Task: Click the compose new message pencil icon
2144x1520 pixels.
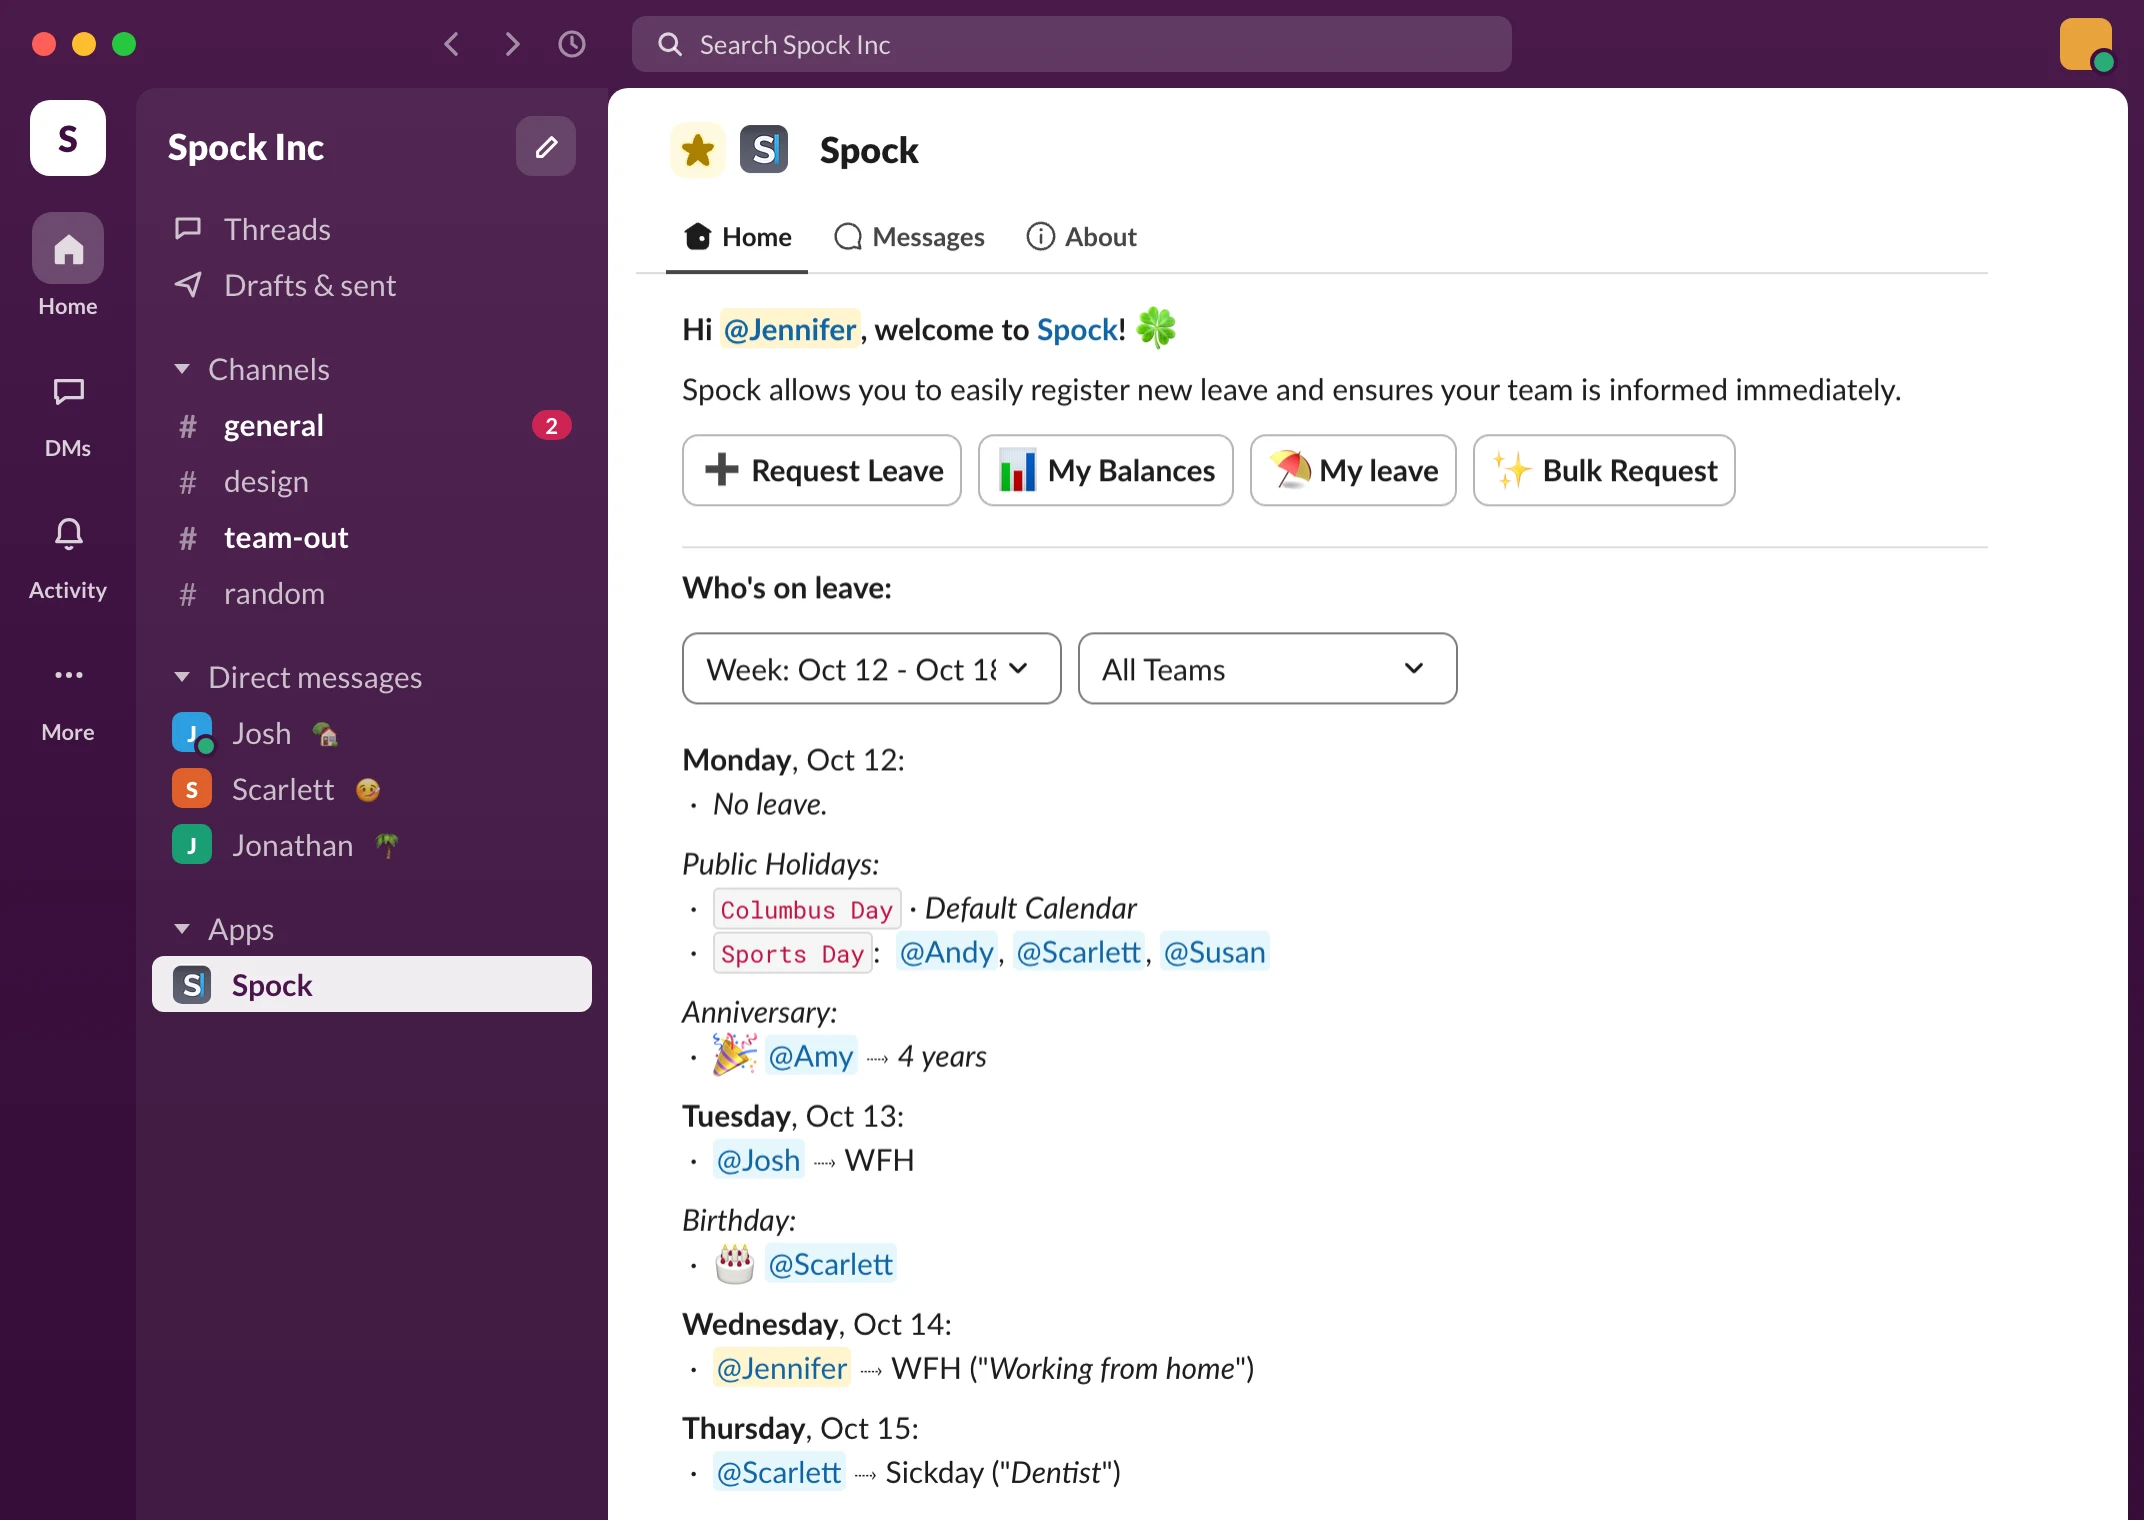Action: [x=545, y=147]
